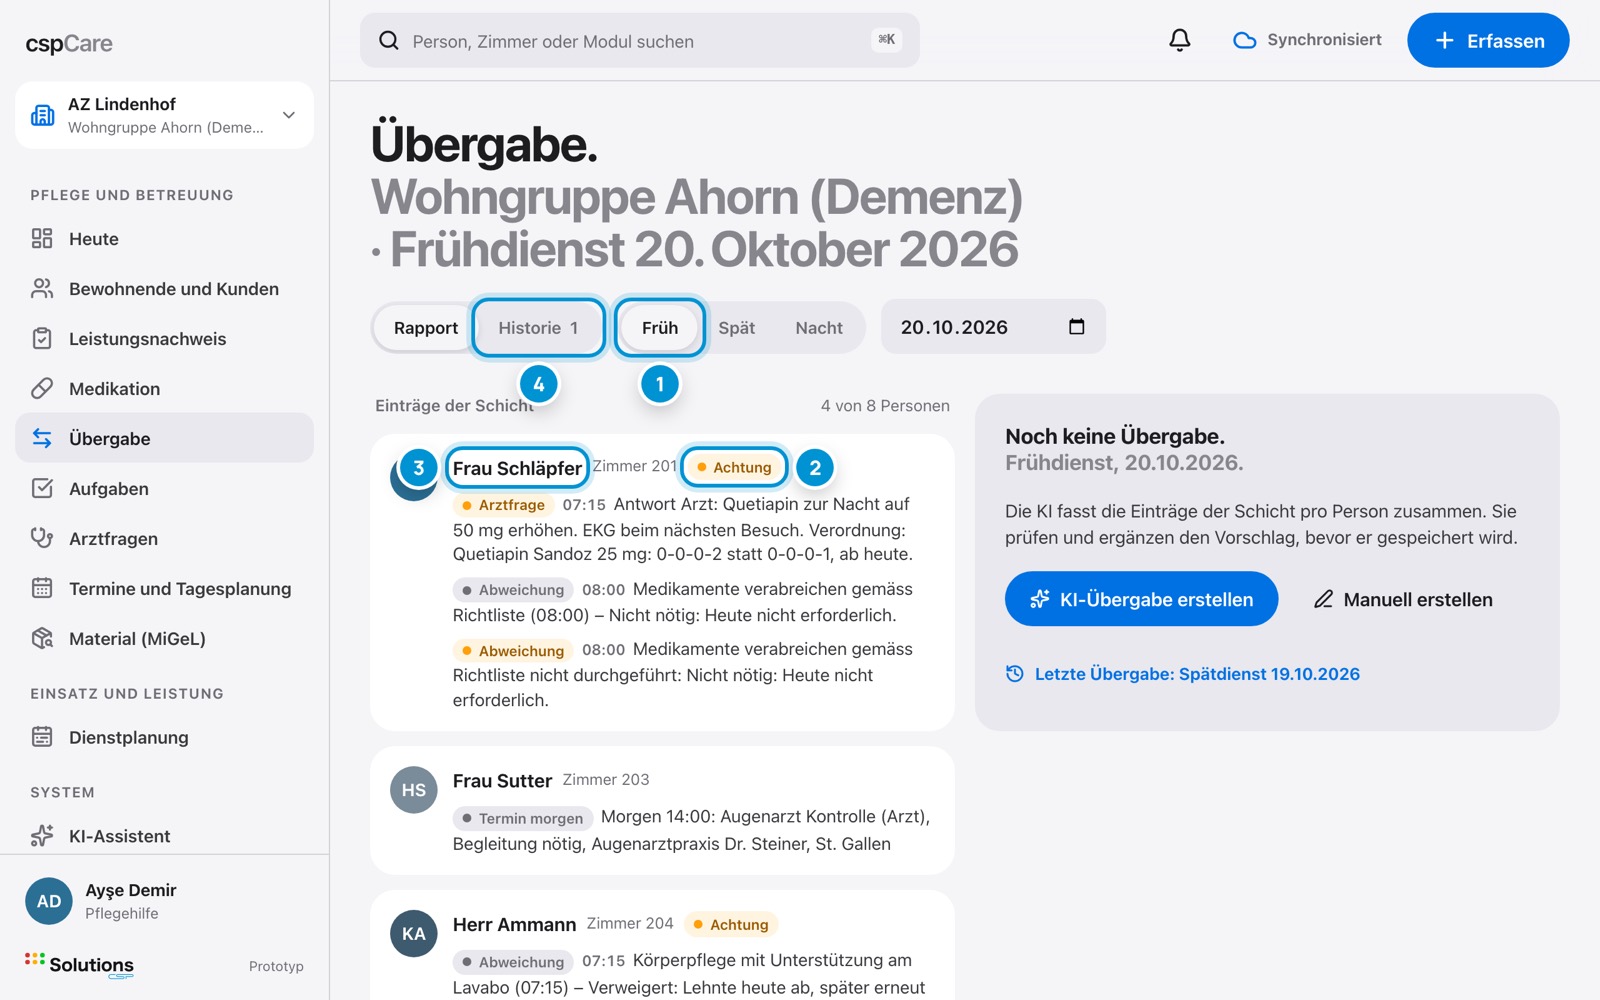The width and height of the screenshot is (1600, 1000).
Task: Click the history clock icon by Letzte Übergabe
Action: [1015, 673]
